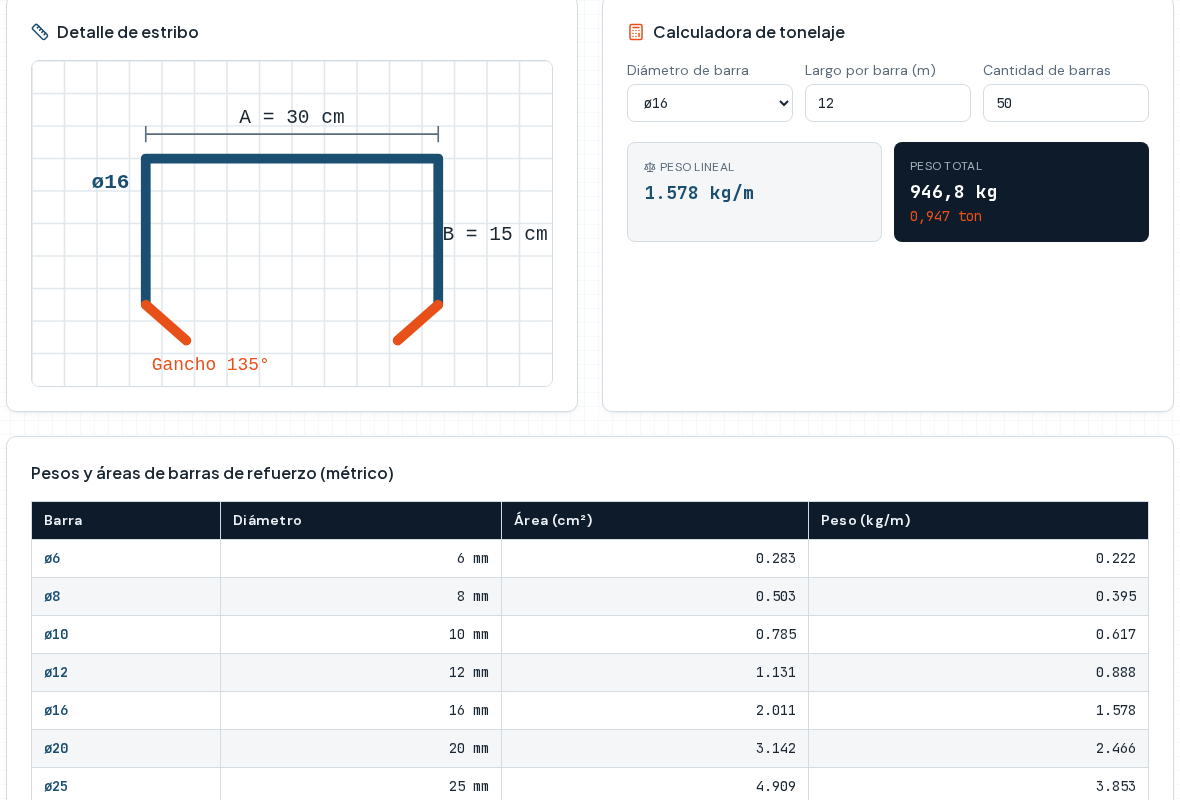Screen dimensions: 1180x800
Task: Select the ø12 bar row label
Action: [x=56, y=672]
